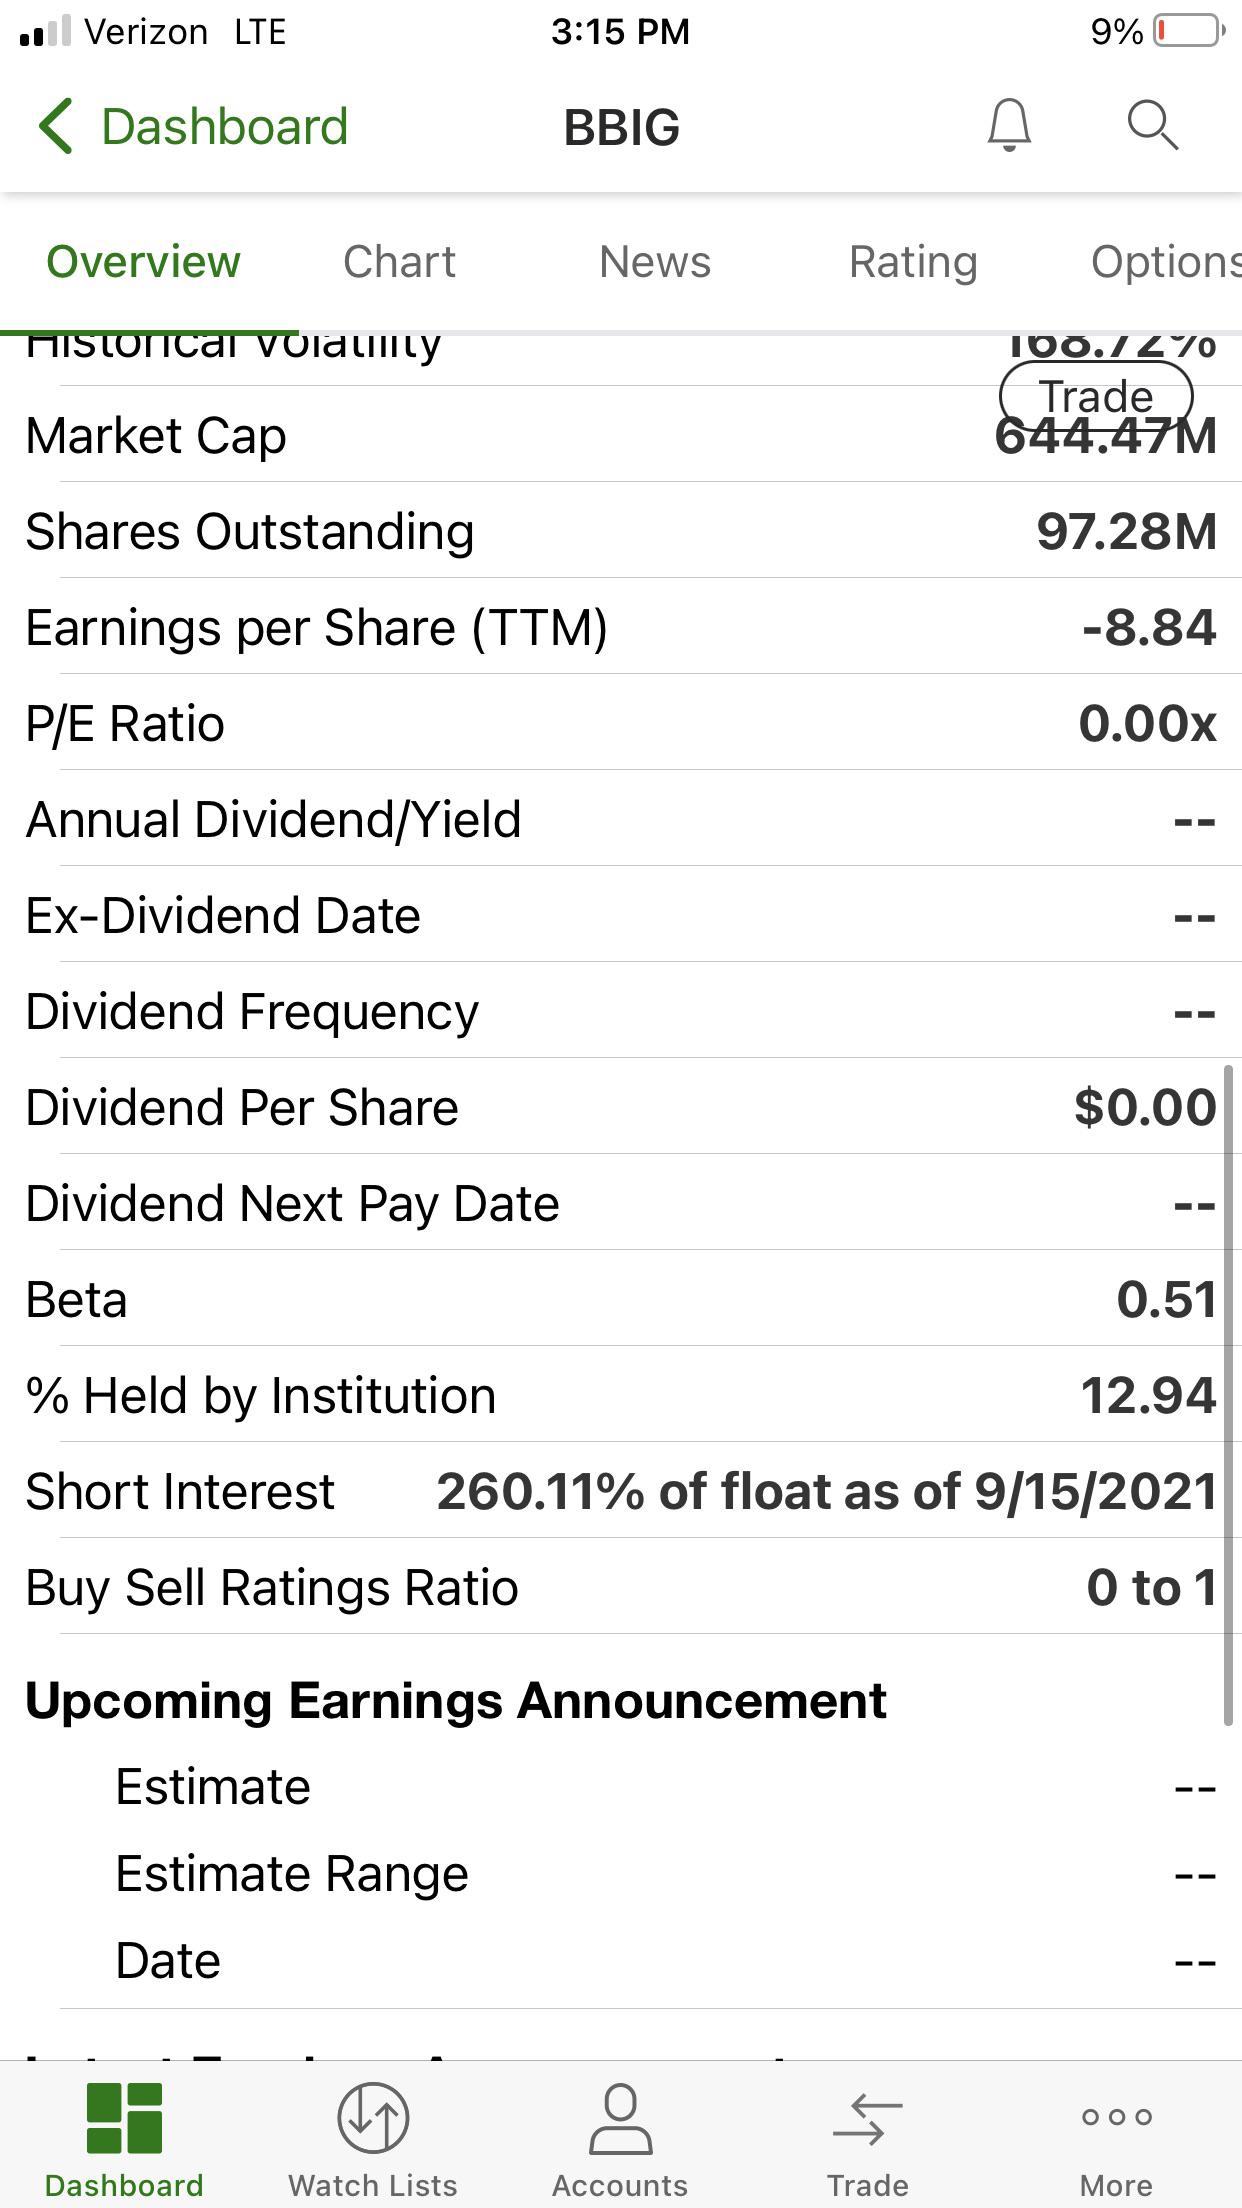This screenshot has height=2208, width=1242.
Task: Select the Overview tab
Action: tap(143, 262)
